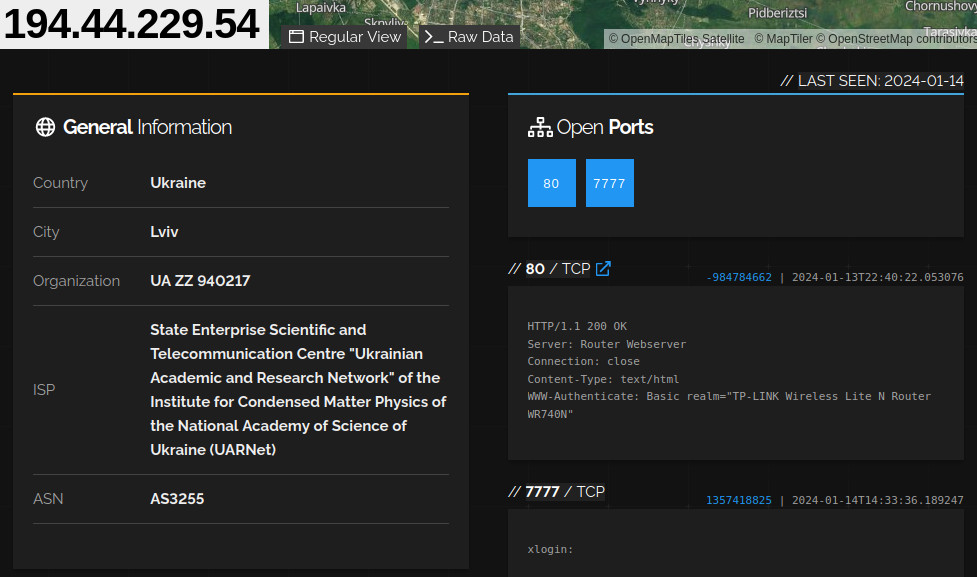Open port 80 details via external link icon

[x=601, y=268]
